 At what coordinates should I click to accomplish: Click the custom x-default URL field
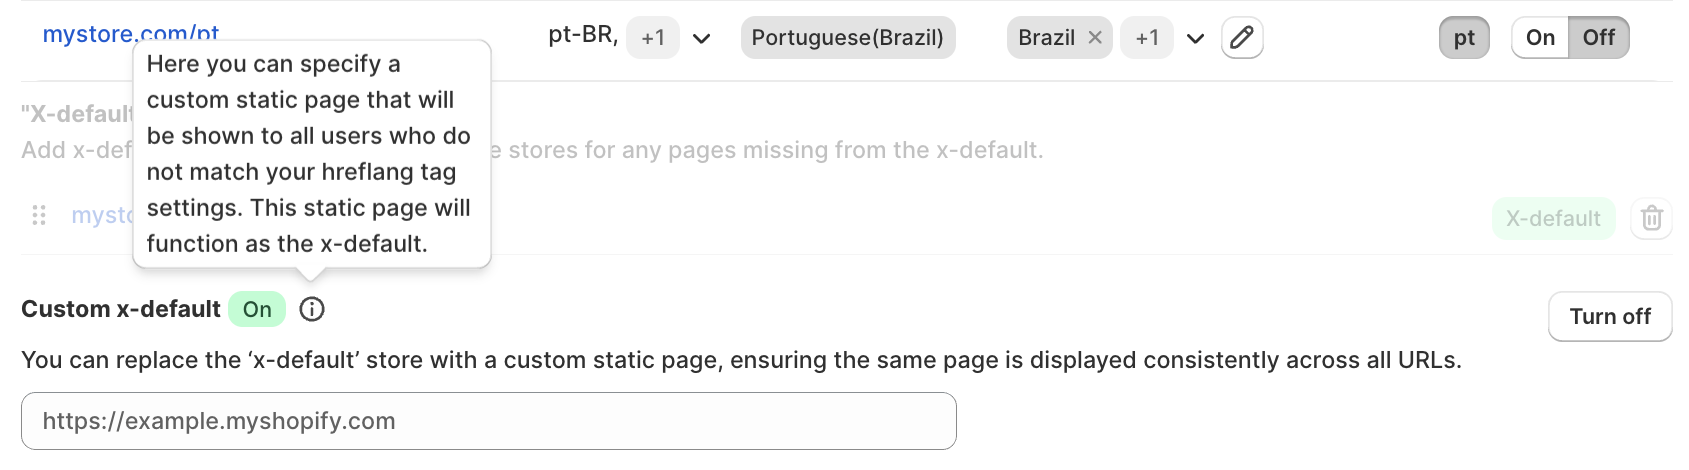[488, 421]
